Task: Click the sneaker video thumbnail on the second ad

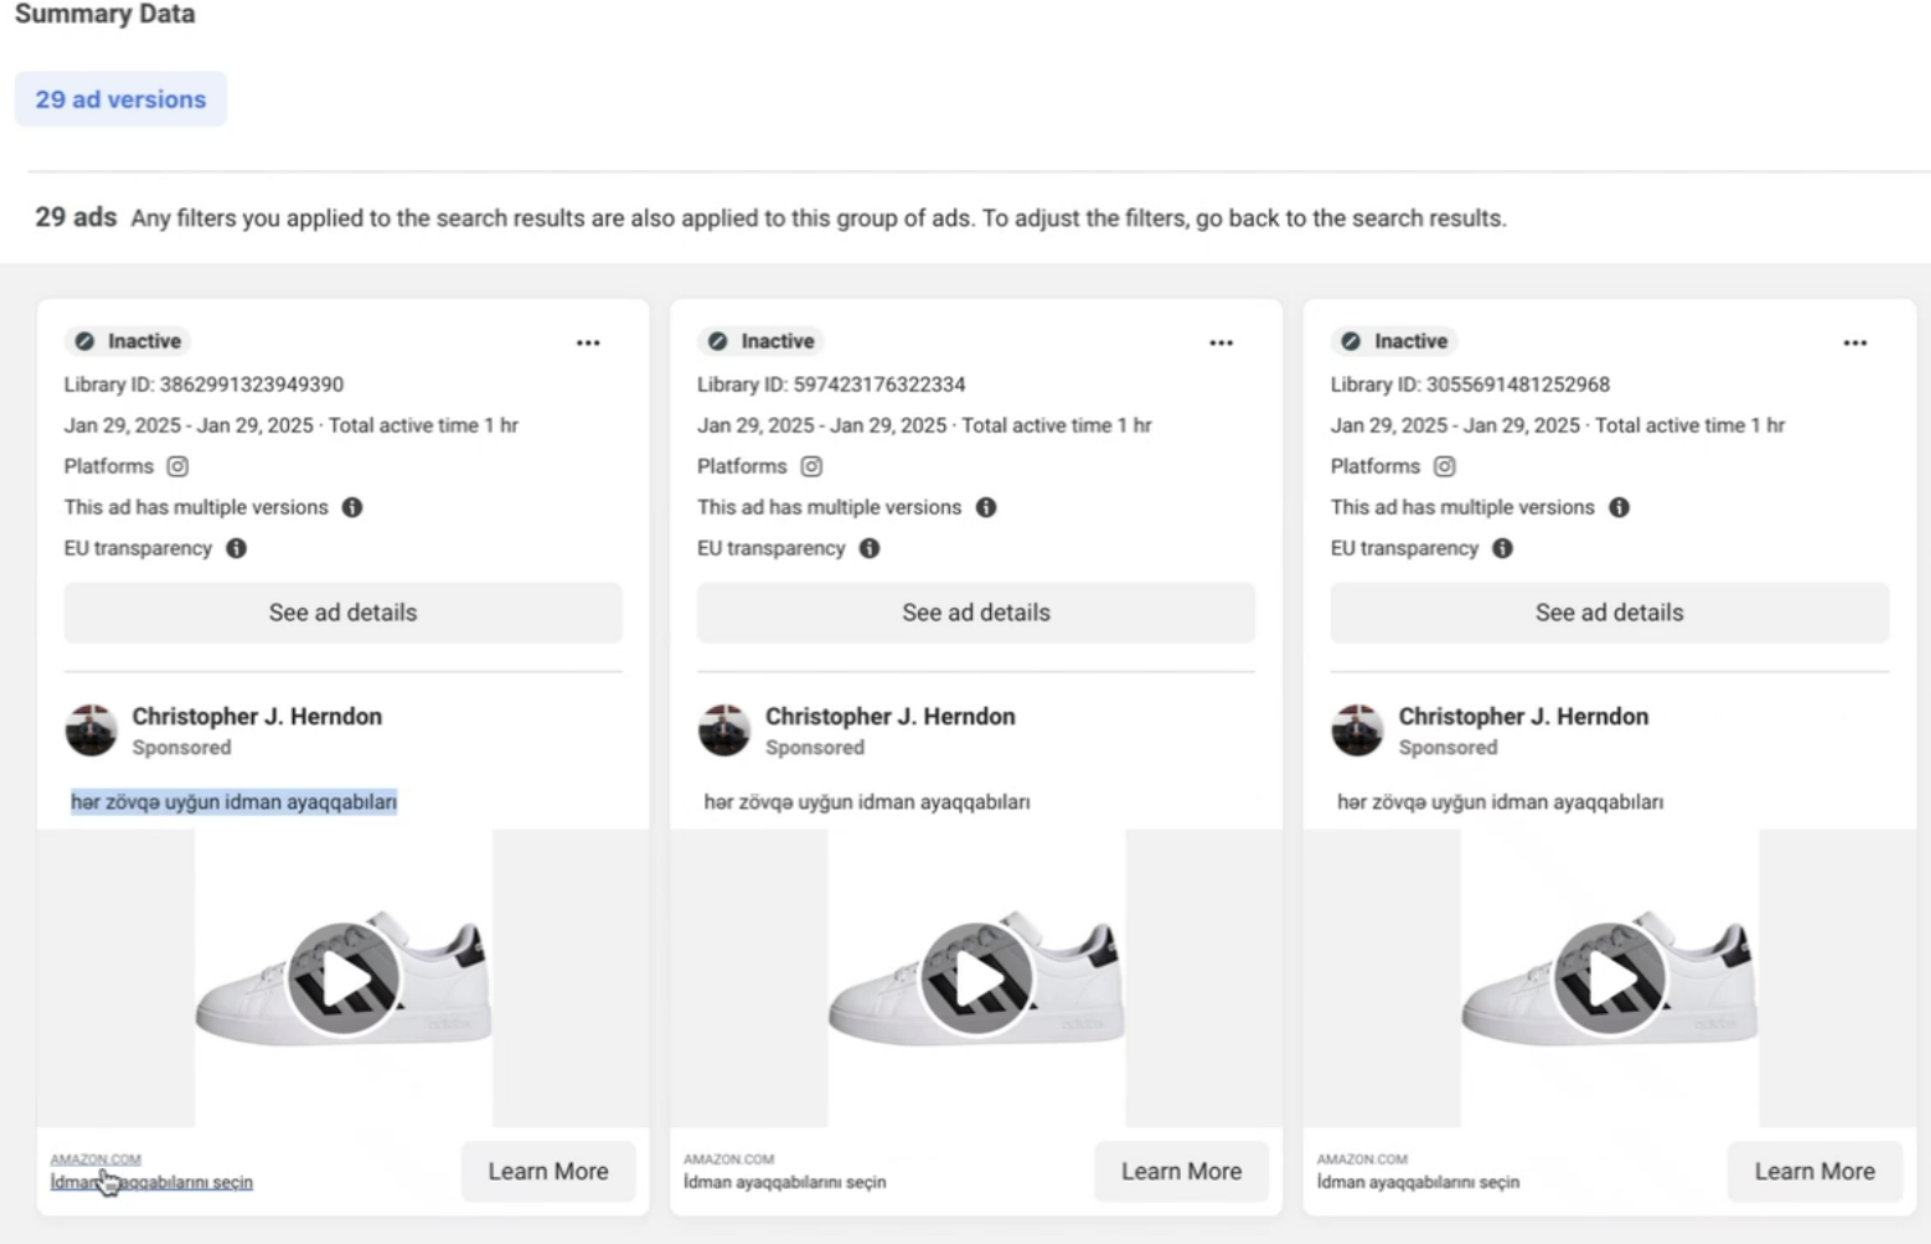Action: (x=976, y=978)
